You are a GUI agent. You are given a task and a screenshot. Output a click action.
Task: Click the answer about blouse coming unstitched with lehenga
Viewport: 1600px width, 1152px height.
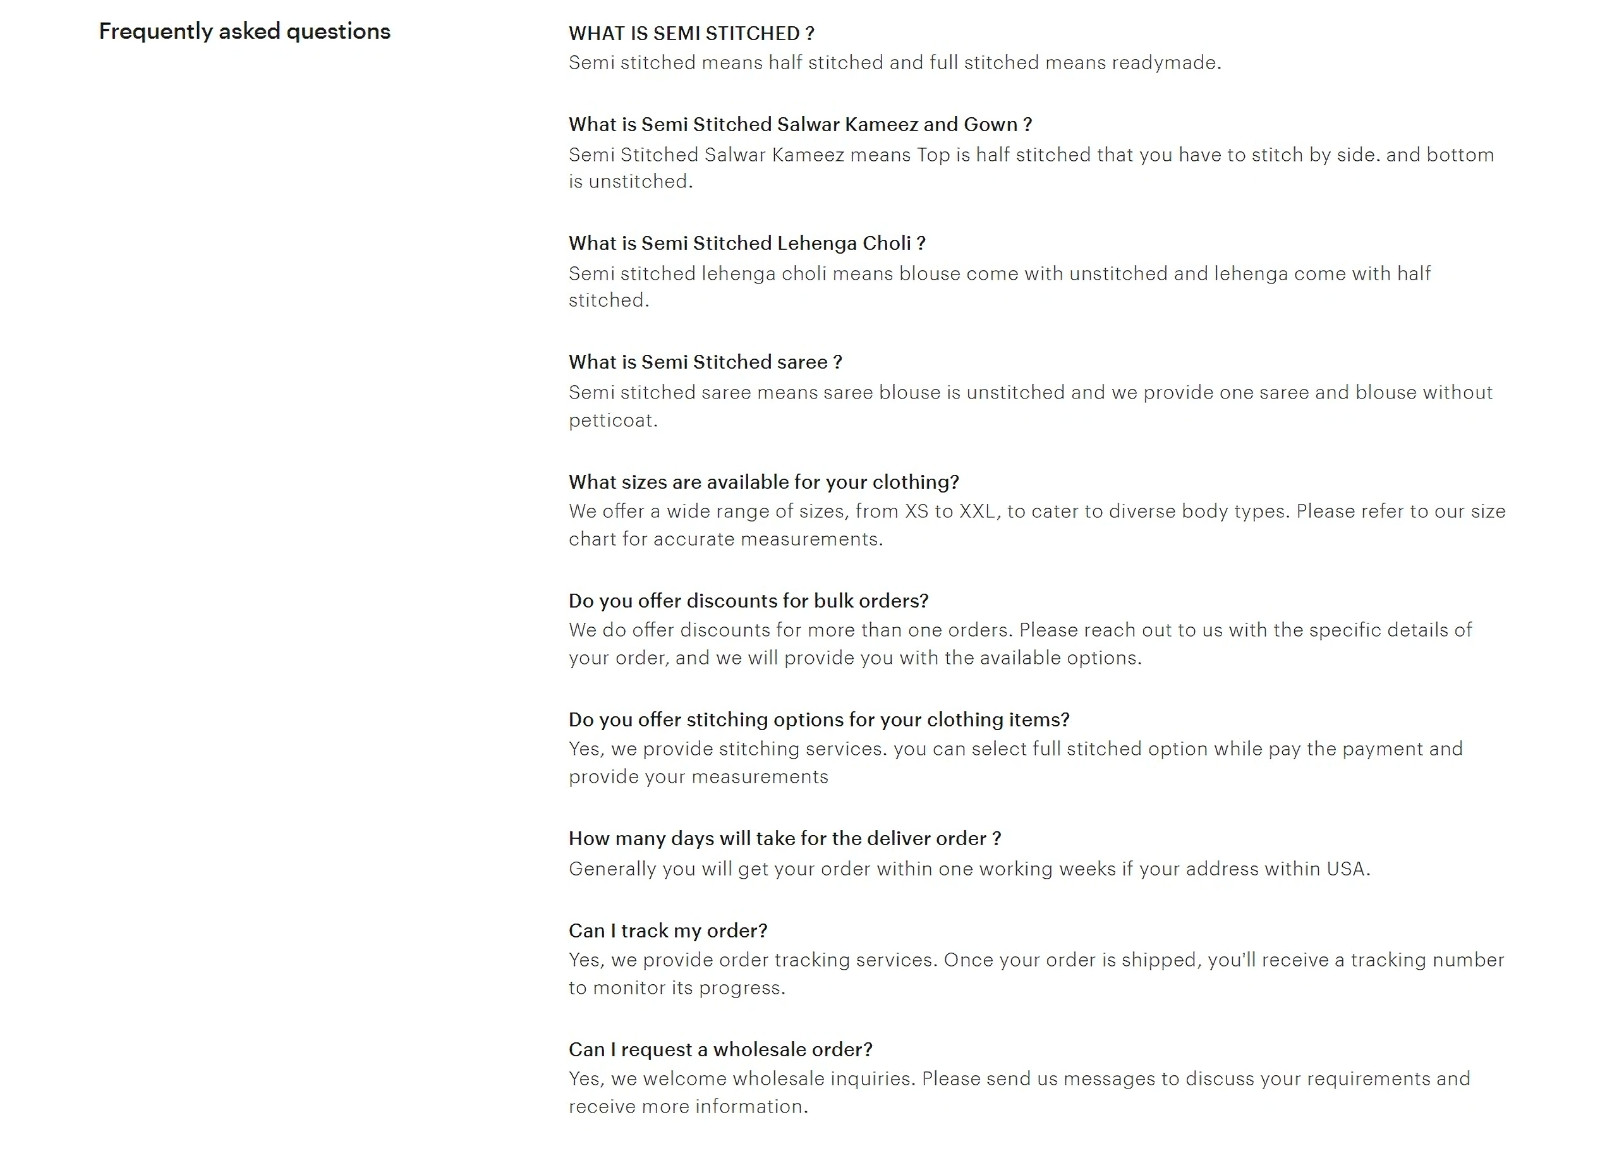[999, 286]
